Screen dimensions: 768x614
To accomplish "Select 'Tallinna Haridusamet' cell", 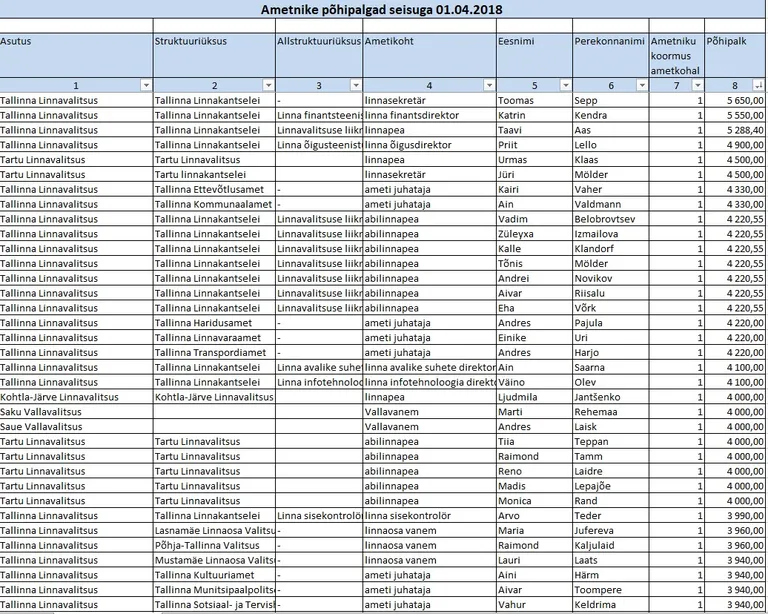I will (x=215, y=323).
